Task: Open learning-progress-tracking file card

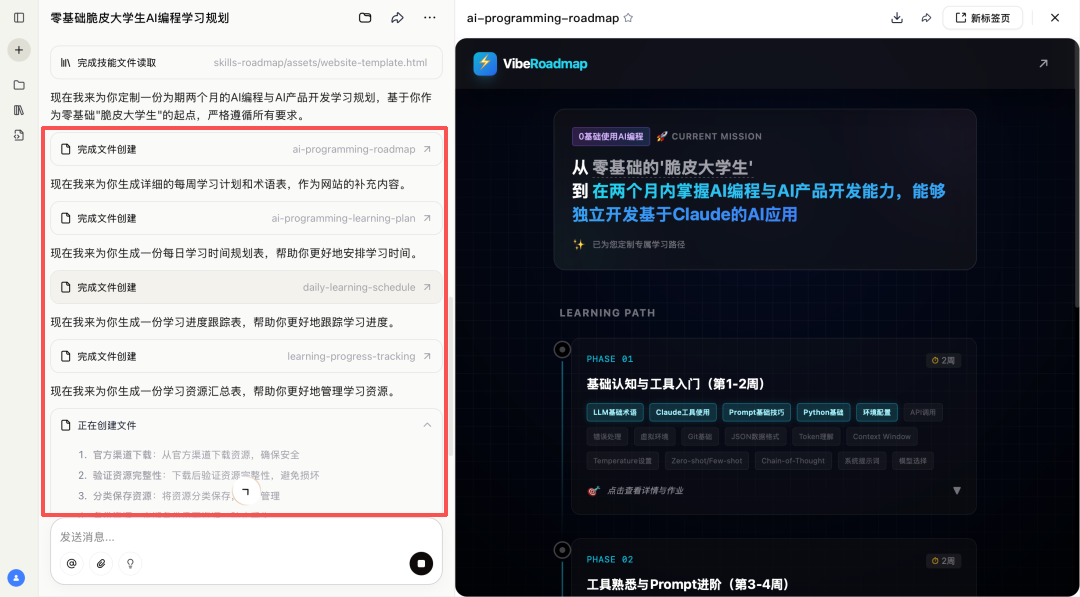Action: click(247, 356)
